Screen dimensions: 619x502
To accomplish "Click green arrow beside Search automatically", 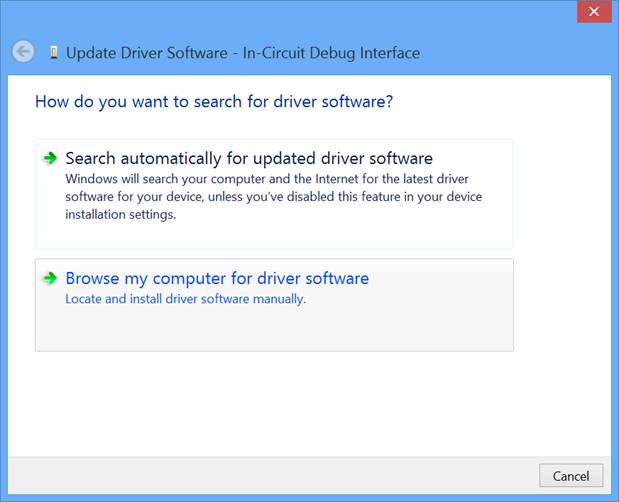I will [x=50, y=158].
